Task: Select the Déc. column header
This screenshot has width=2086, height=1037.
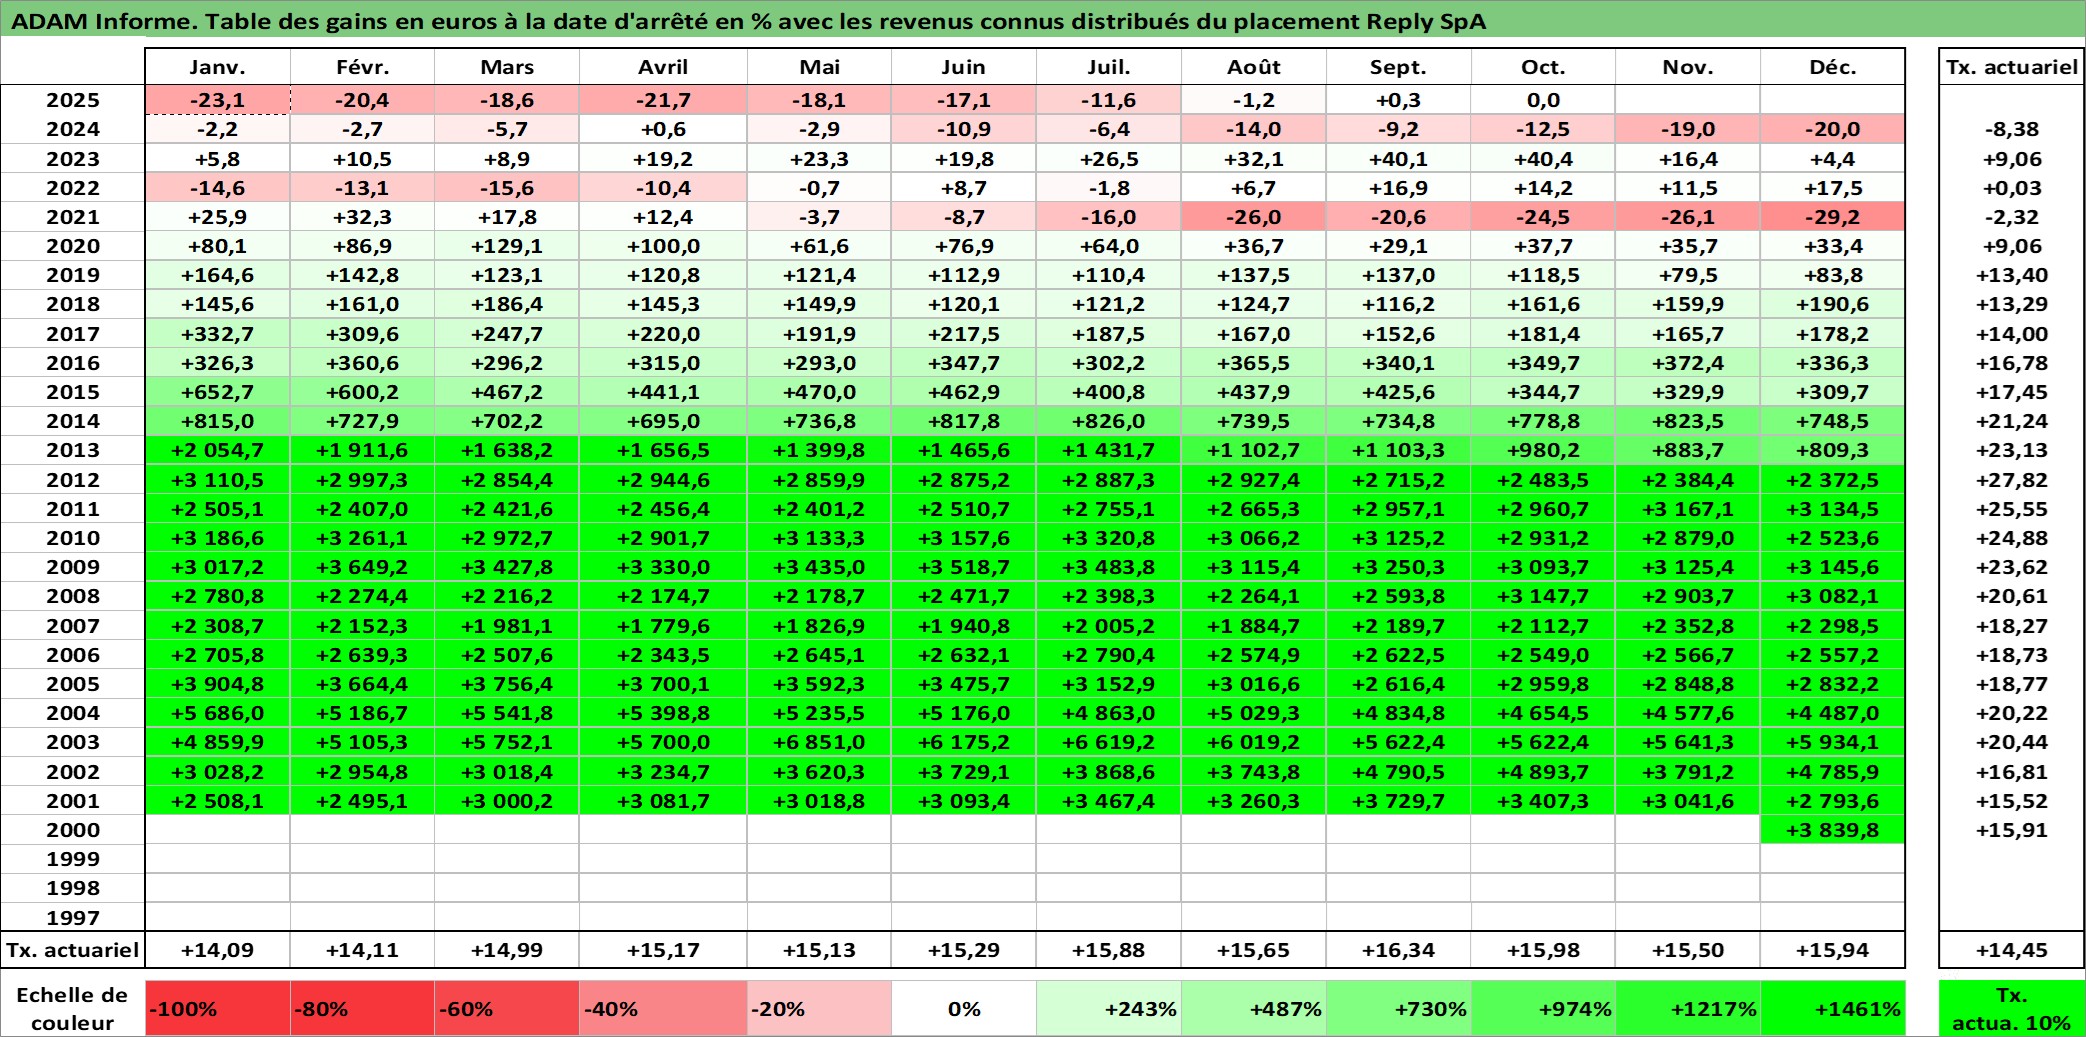Action: (x=1833, y=67)
